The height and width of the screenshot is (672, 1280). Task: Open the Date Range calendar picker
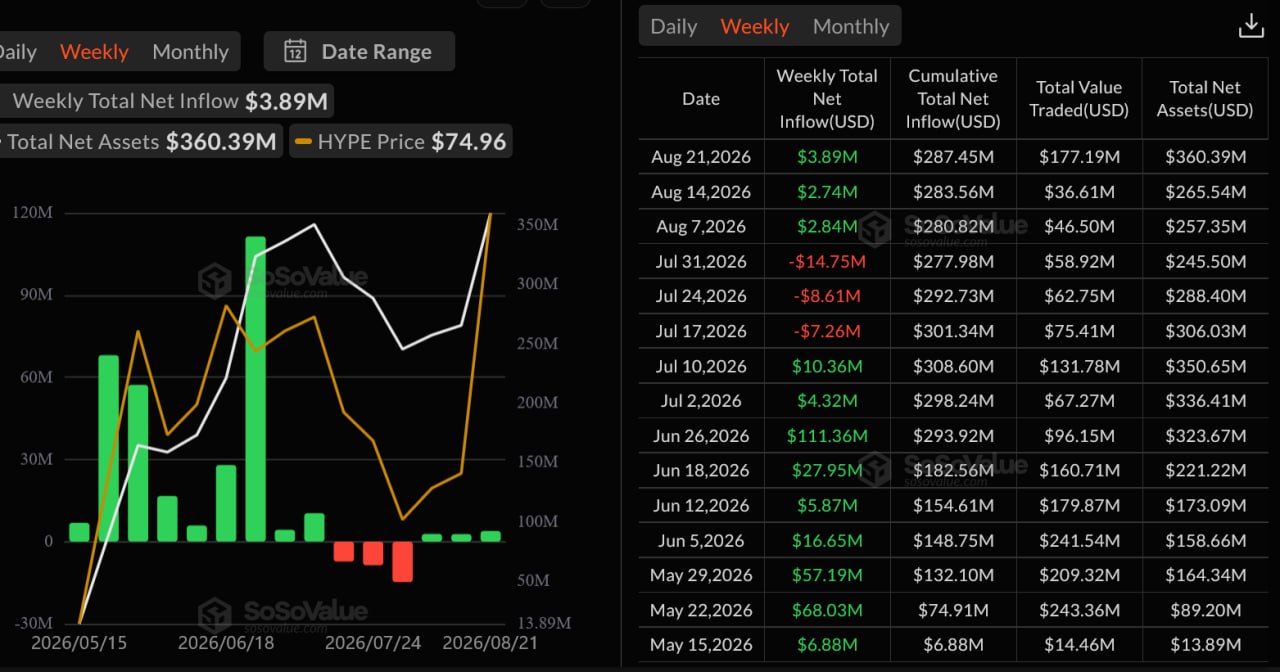point(359,52)
